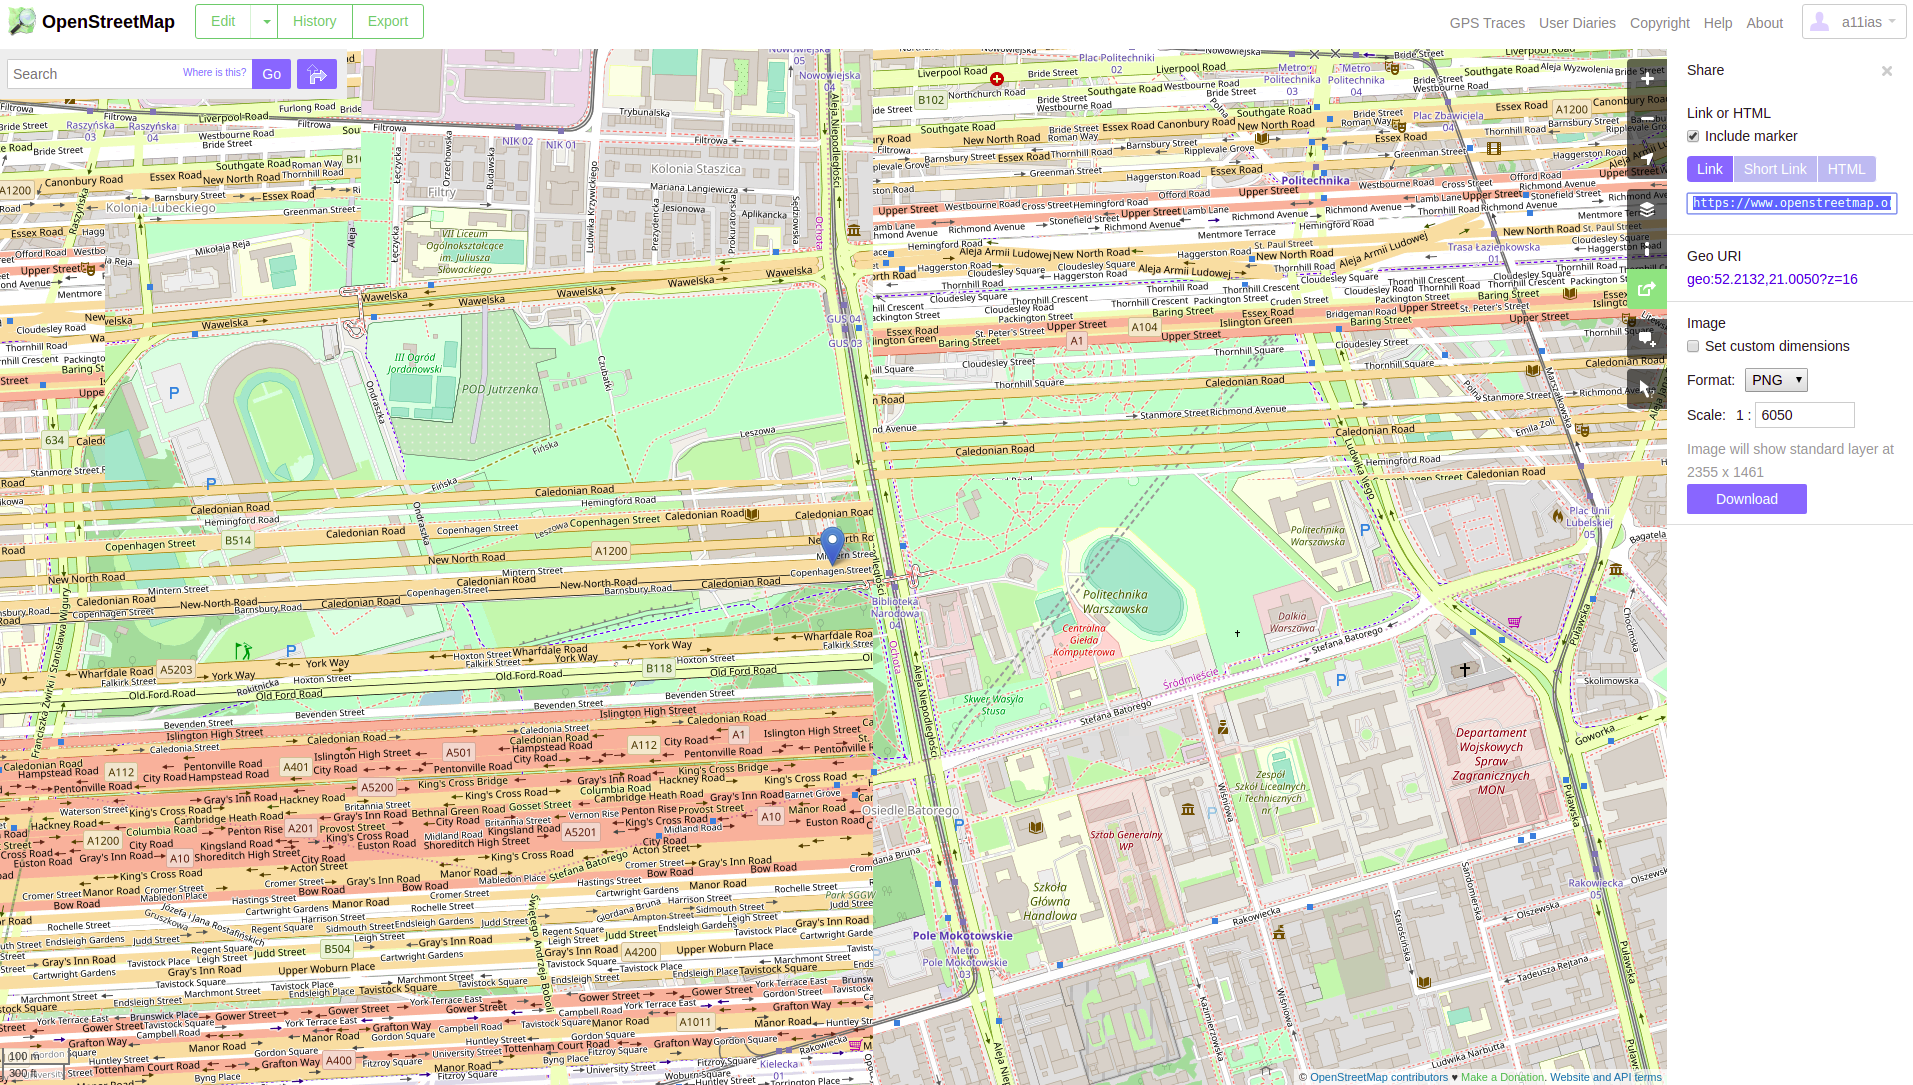Click the OpenStreetMap contributors link

tap(1379, 1077)
